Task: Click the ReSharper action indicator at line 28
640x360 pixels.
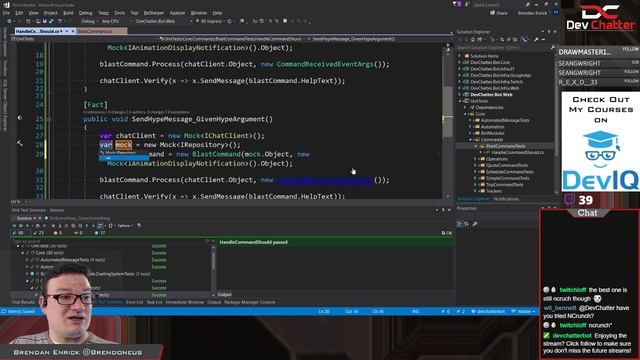Action: (x=20, y=143)
